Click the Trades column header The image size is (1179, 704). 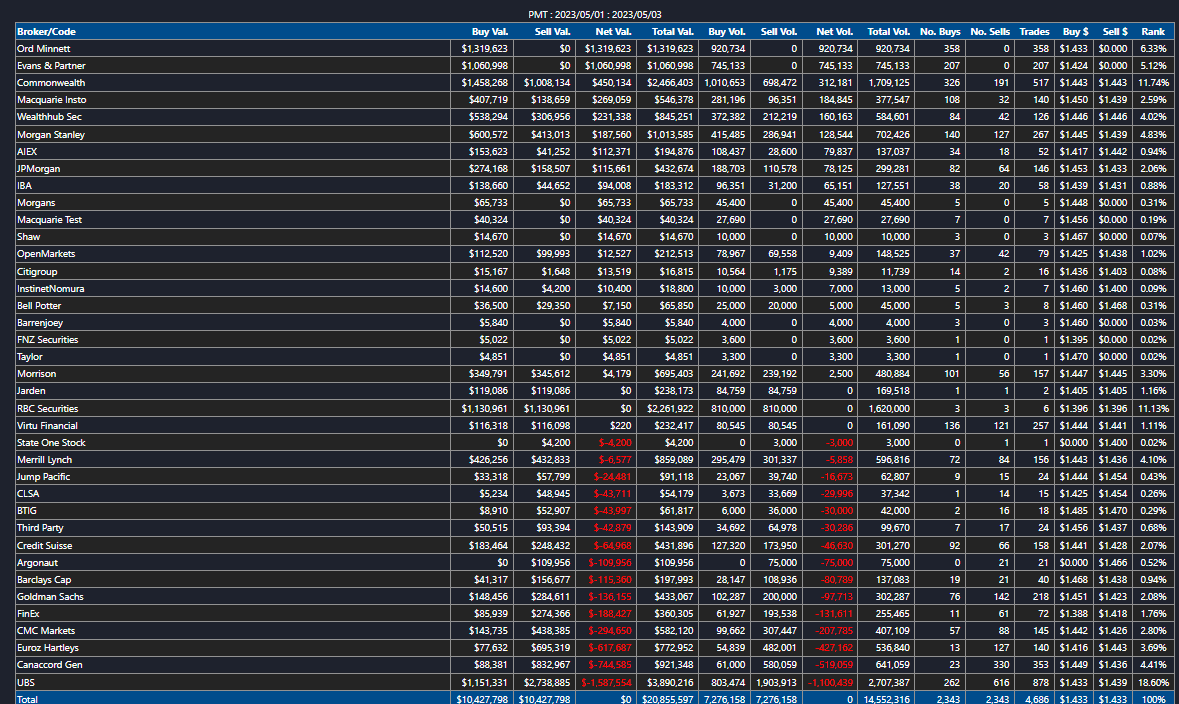tap(1034, 32)
